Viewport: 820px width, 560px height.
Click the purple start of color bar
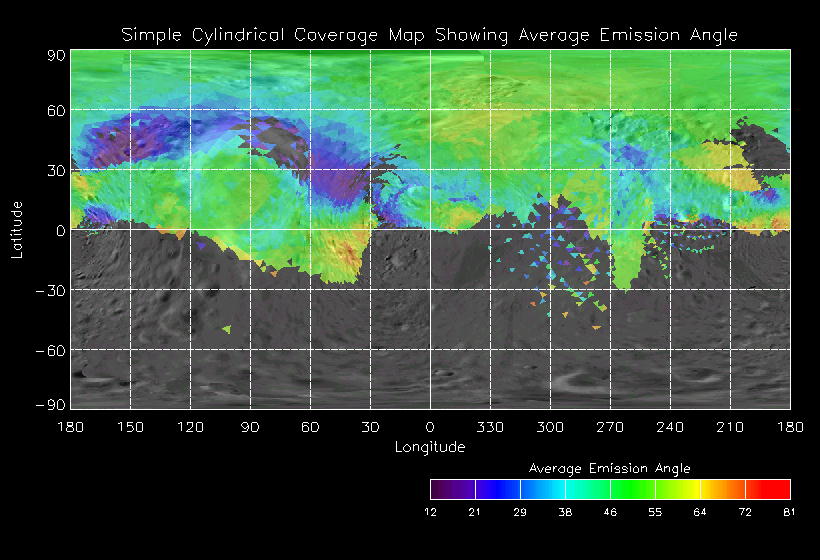pyautogui.click(x=453, y=489)
